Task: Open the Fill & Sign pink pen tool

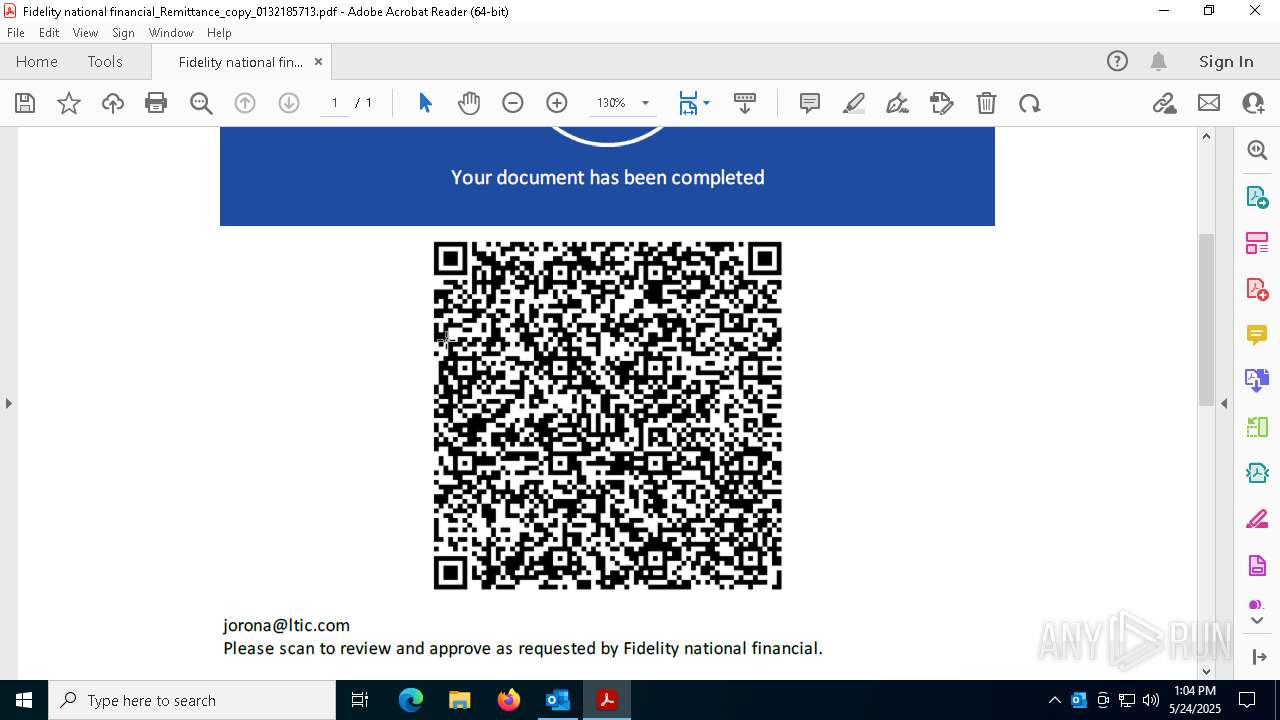Action: point(1257,520)
